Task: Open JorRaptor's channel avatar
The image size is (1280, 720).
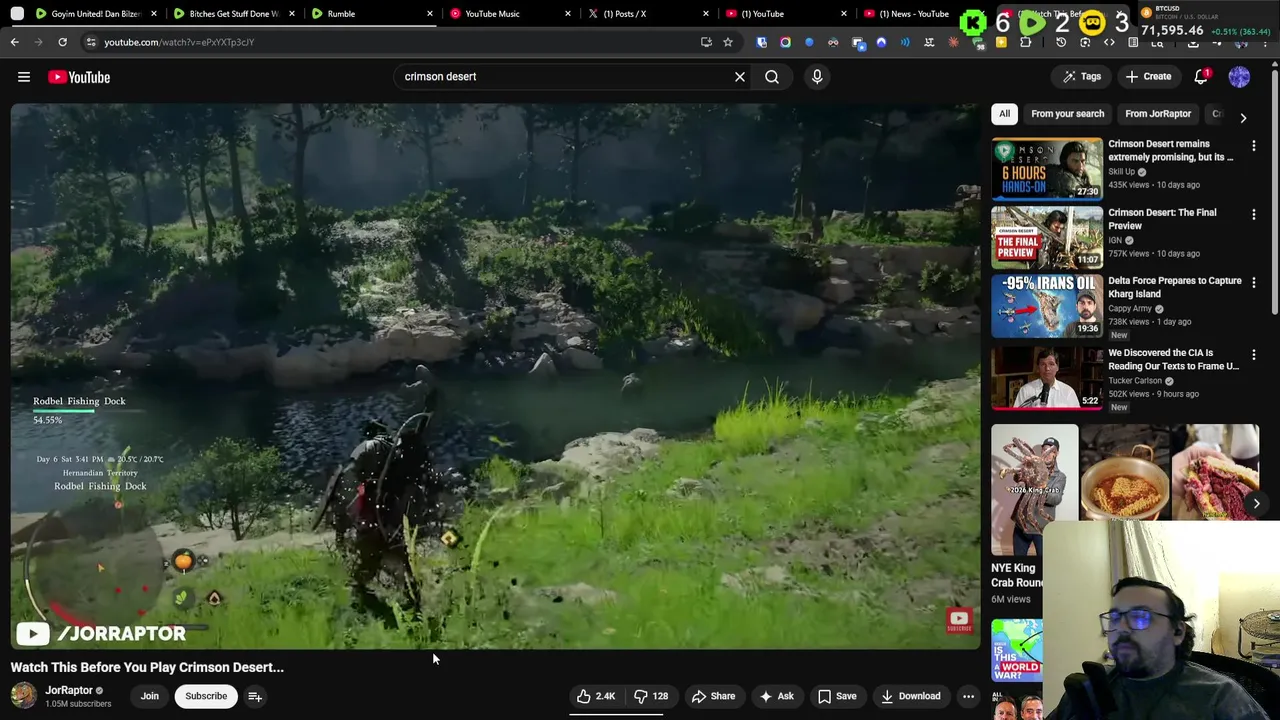Action: (23, 696)
